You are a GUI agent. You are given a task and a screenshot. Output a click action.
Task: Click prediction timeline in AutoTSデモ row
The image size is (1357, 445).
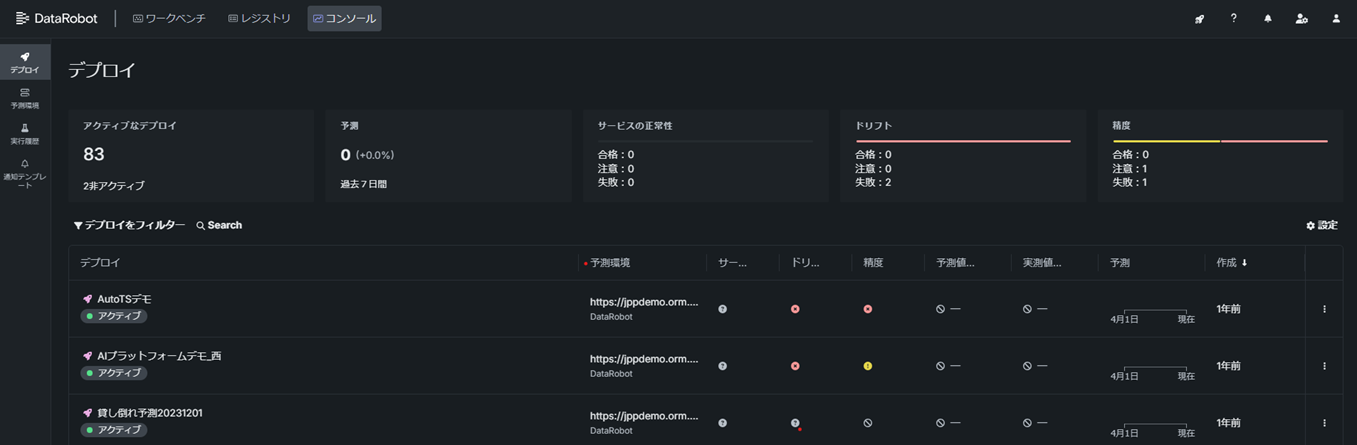[1153, 316]
